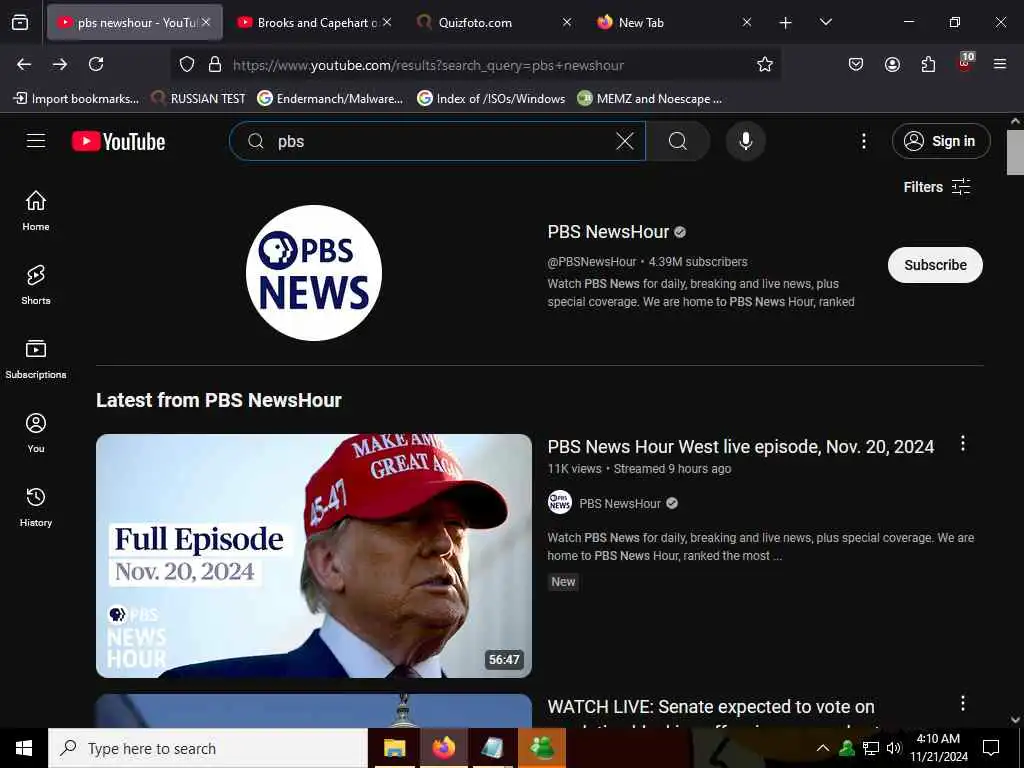Open File Explorer from taskbar
The image size is (1024, 768).
coord(394,748)
